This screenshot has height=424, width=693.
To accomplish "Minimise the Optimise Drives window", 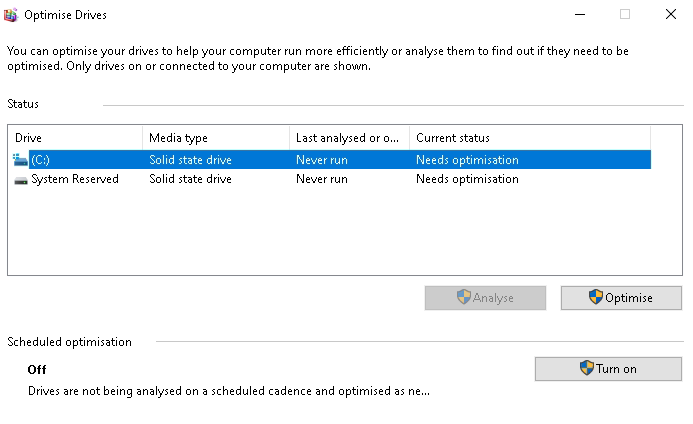I will [x=579, y=15].
